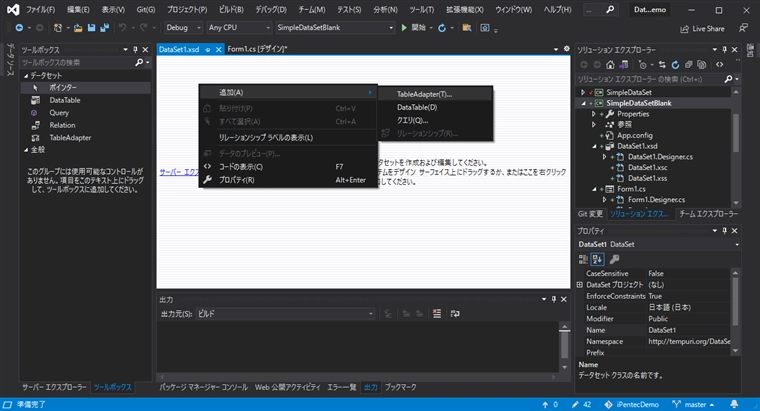The width and height of the screenshot is (760, 411).
Task: Open the Debug configuration dropdown
Action: 183,28
